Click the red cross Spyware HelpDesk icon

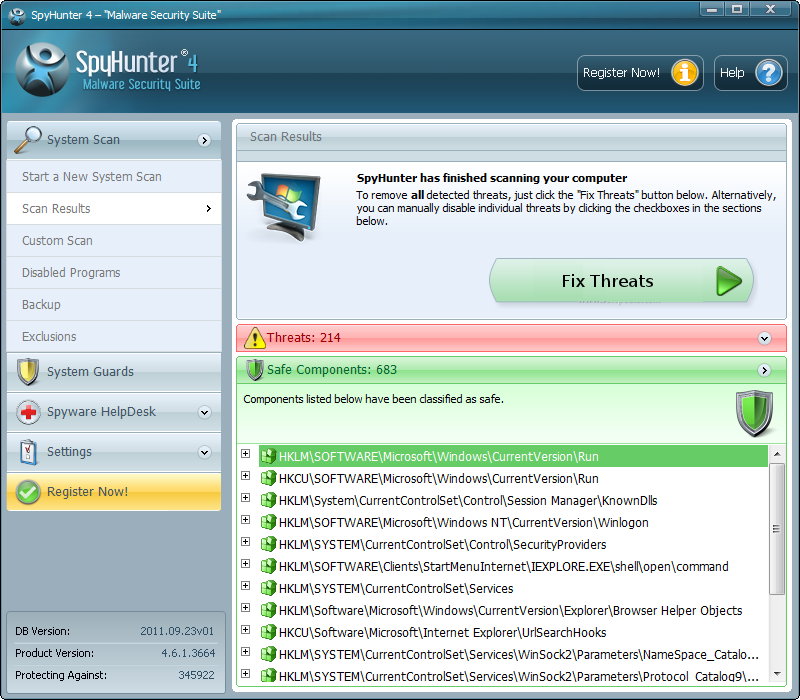tap(28, 412)
